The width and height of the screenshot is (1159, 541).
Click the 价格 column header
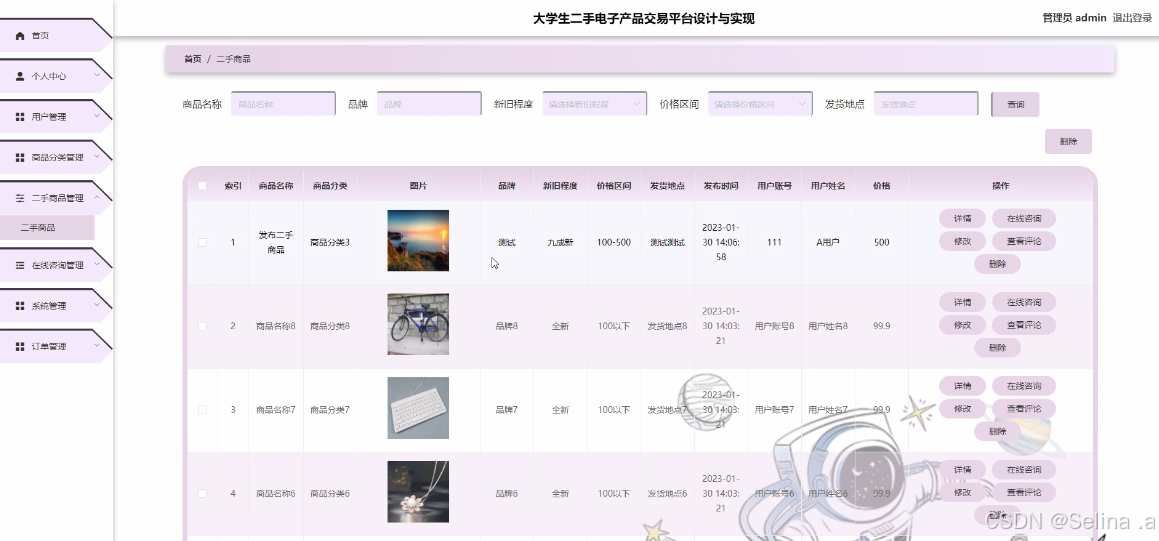(x=881, y=186)
